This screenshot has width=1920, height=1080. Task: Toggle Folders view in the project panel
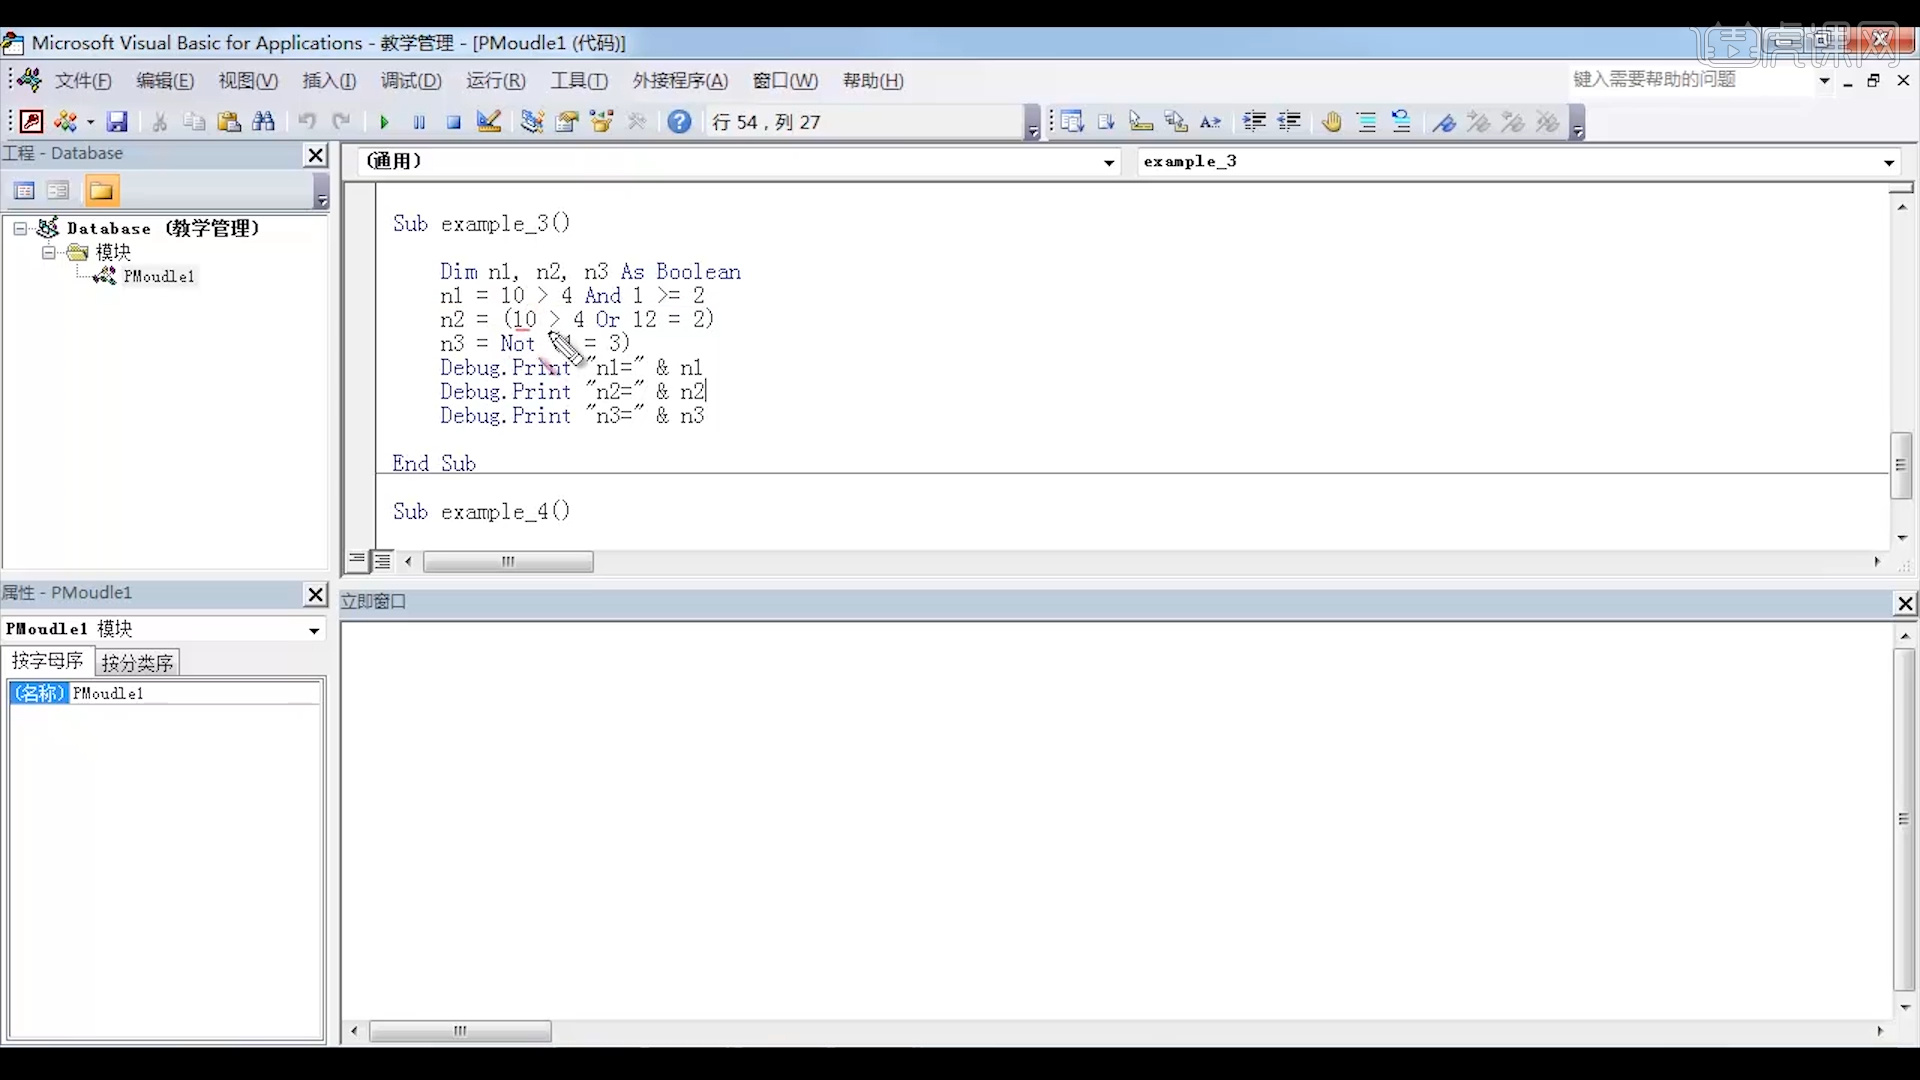[101, 190]
